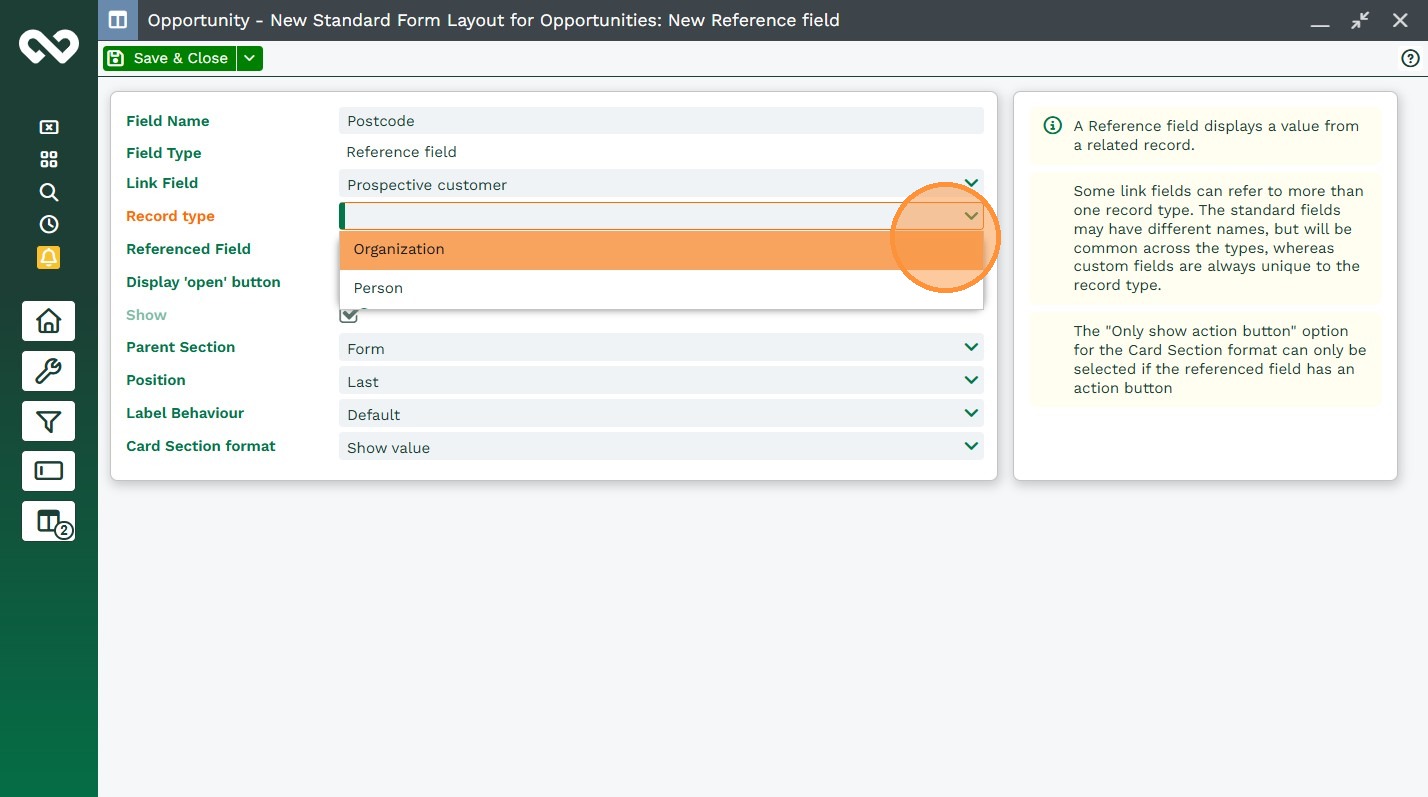Open the layout icon with badge 2

coord(48,521)
